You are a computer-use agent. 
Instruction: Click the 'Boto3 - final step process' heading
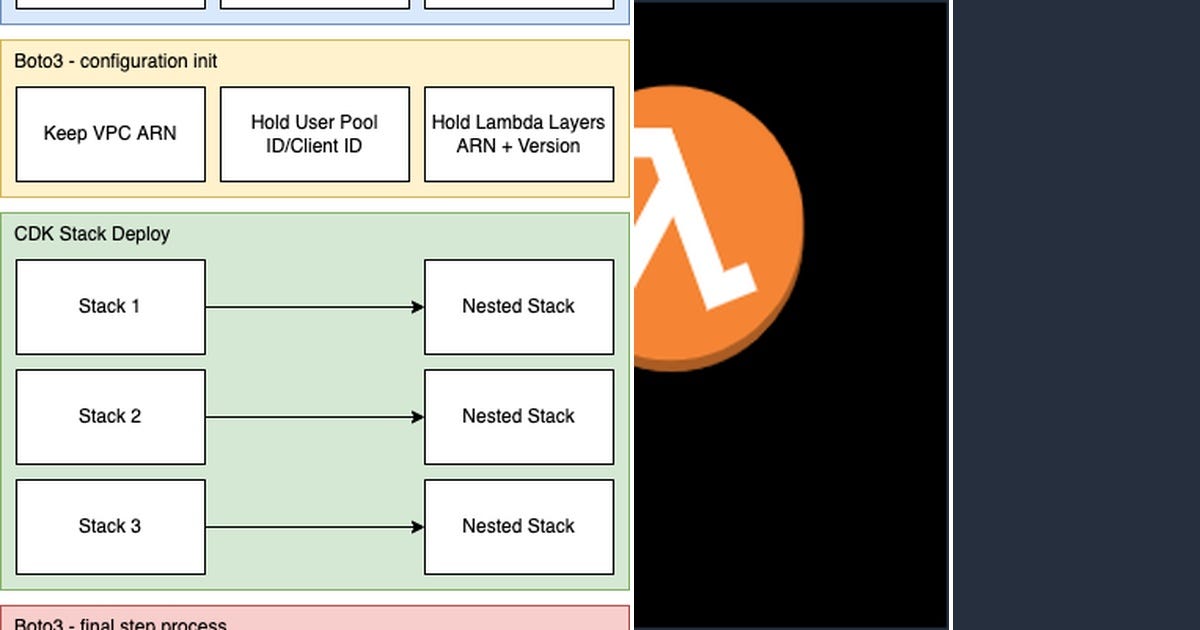point(121,624)
